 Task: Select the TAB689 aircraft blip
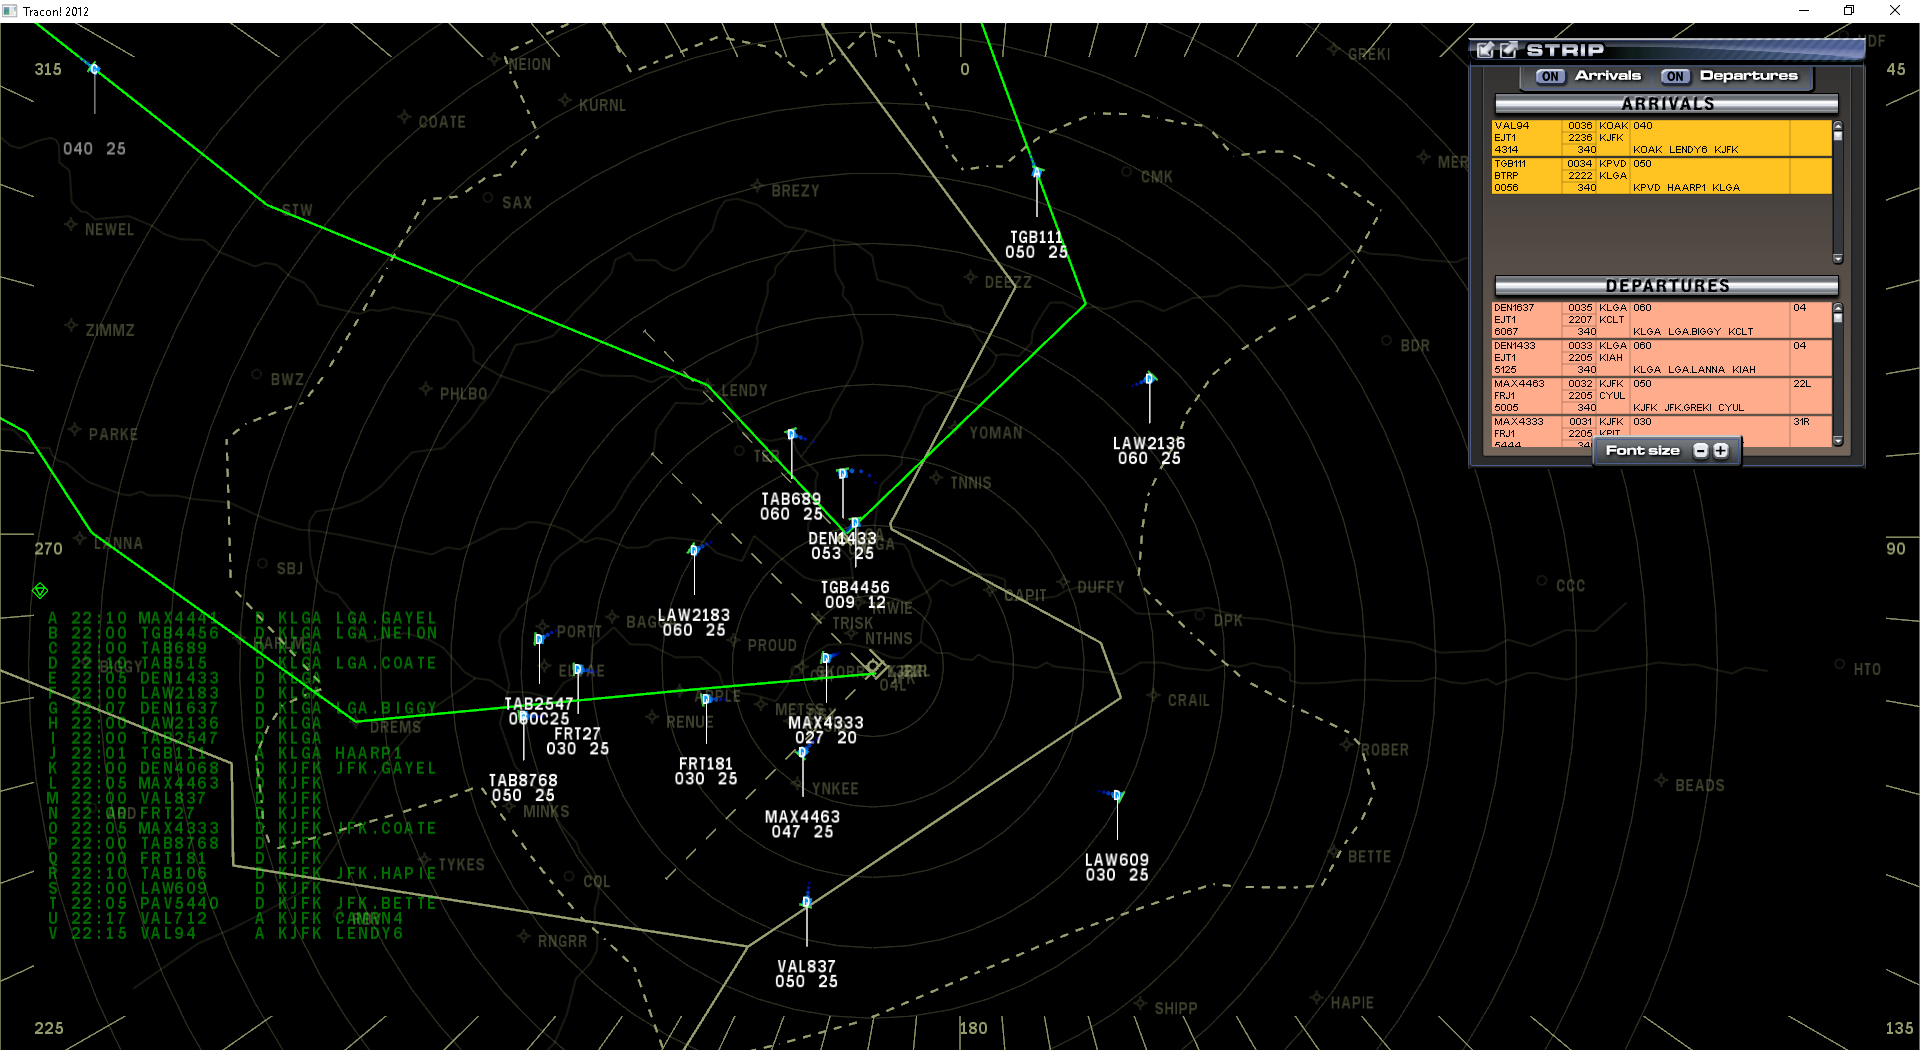[792, 434]
